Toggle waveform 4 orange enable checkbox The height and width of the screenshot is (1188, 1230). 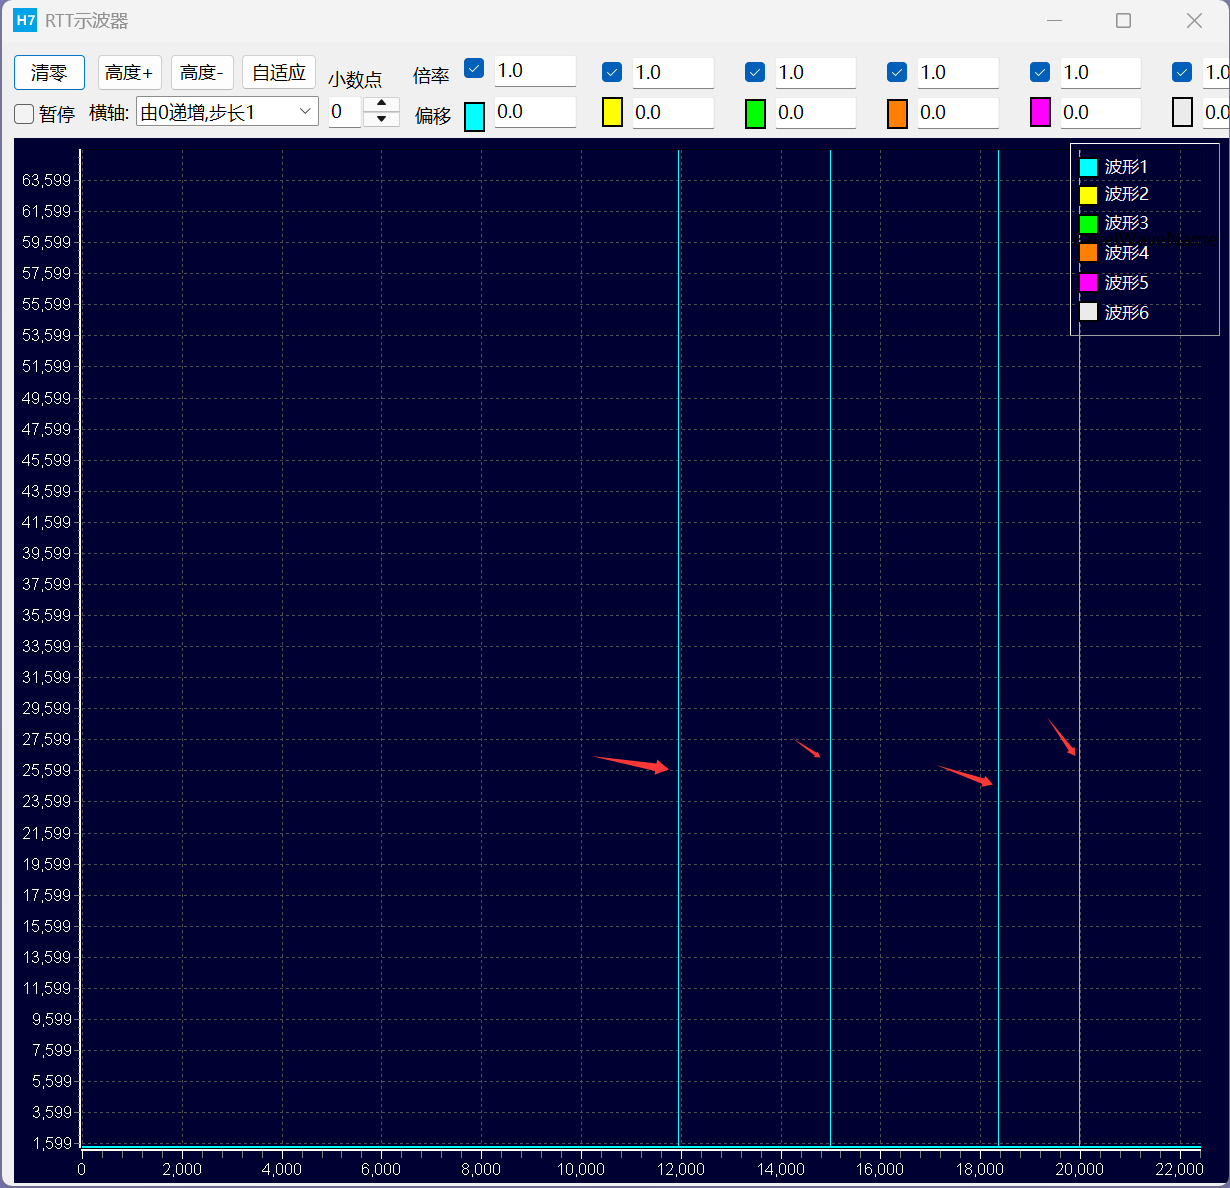(897, 72)
